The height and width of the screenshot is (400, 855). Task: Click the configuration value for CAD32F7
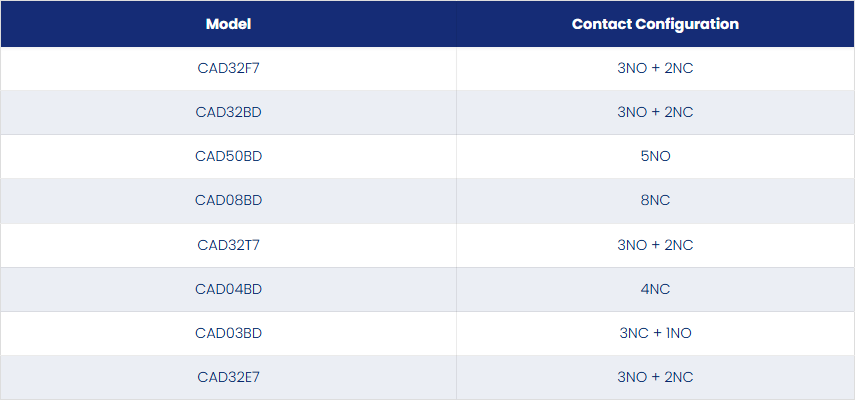click(655, 69)
